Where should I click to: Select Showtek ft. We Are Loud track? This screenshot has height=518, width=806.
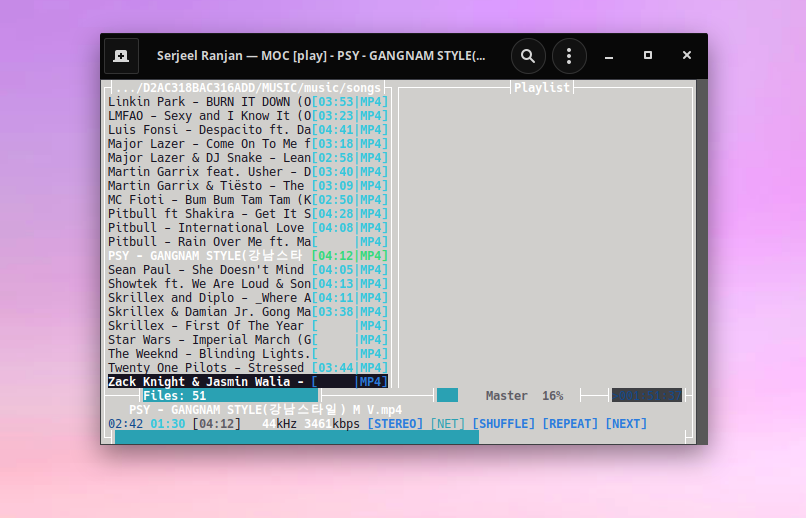248,284
